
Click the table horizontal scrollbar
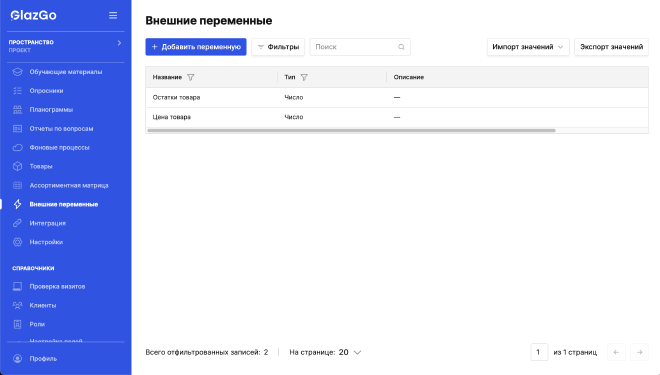(x=351, y=130)
